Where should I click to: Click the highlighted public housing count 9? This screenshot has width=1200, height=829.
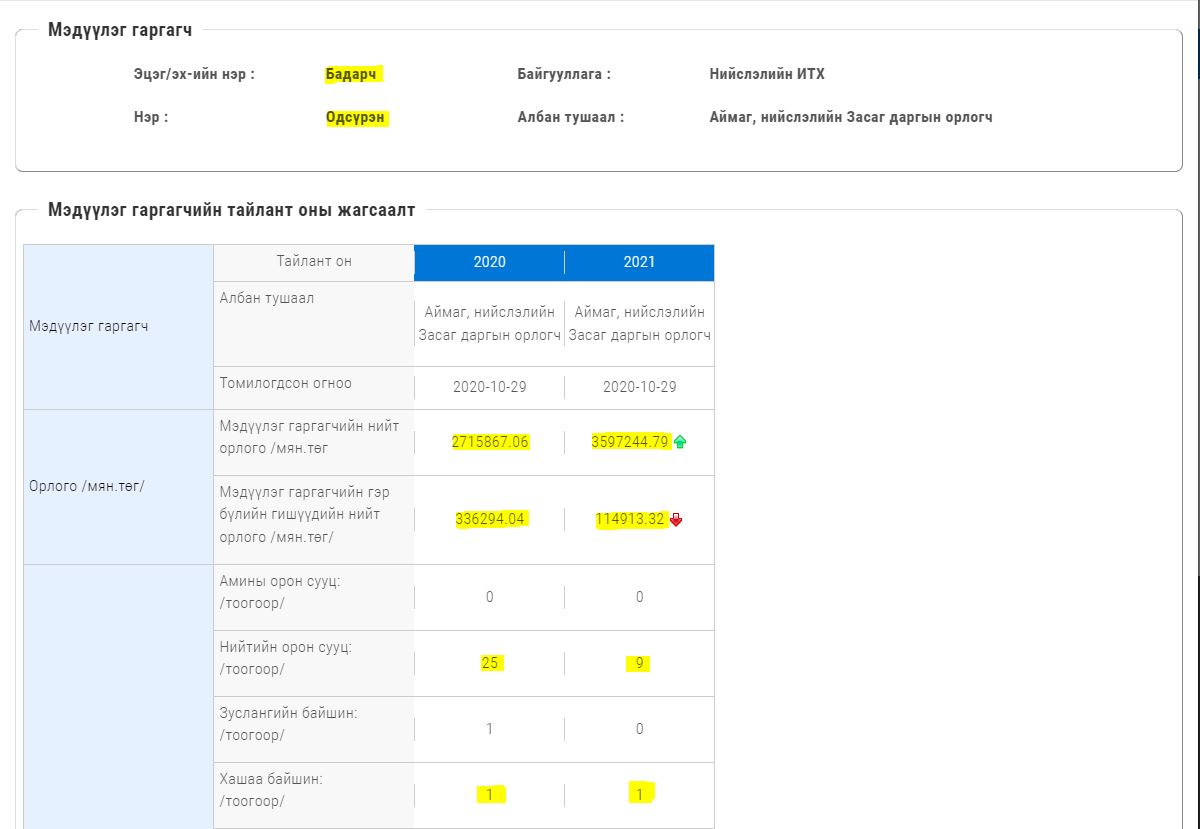pos(639,663)
